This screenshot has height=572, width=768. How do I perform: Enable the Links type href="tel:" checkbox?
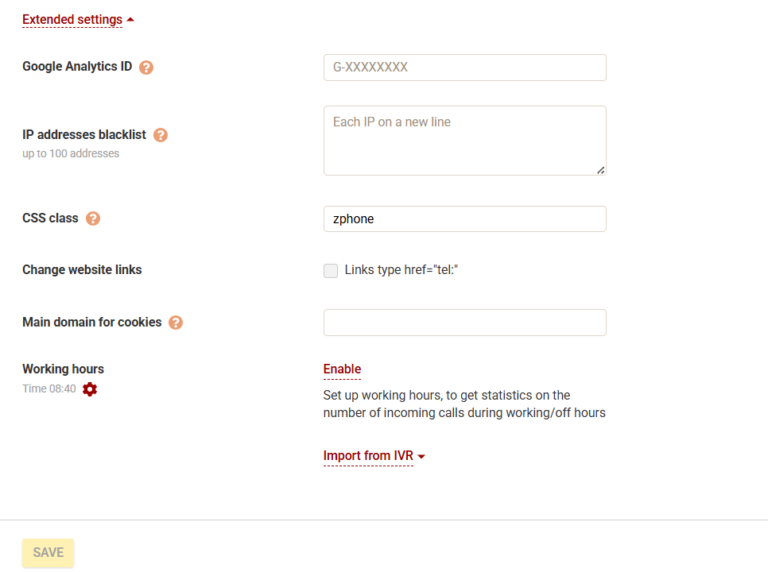click(x=331, y=270)
